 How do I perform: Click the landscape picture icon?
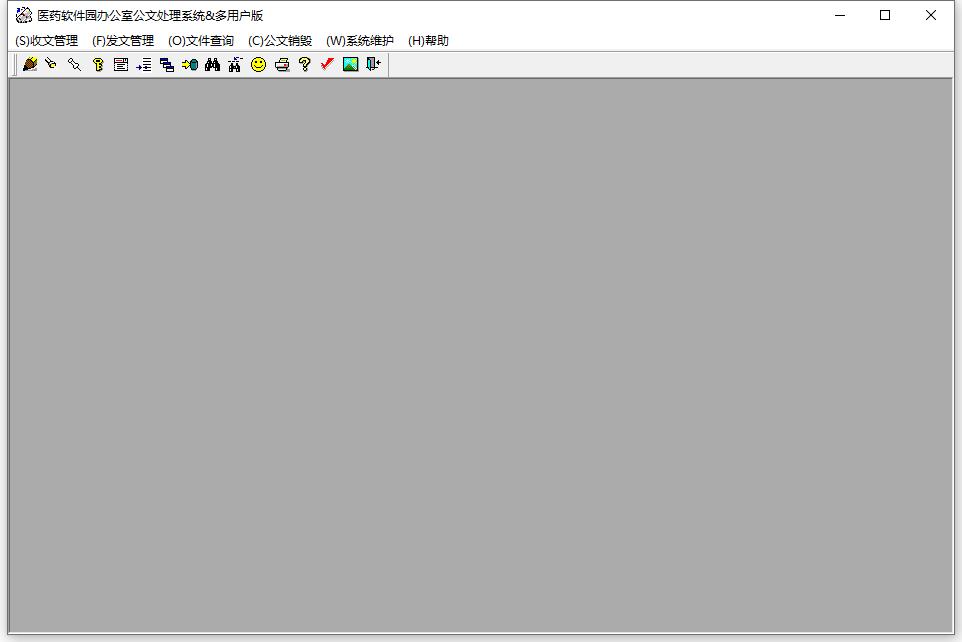pos(350,65)
